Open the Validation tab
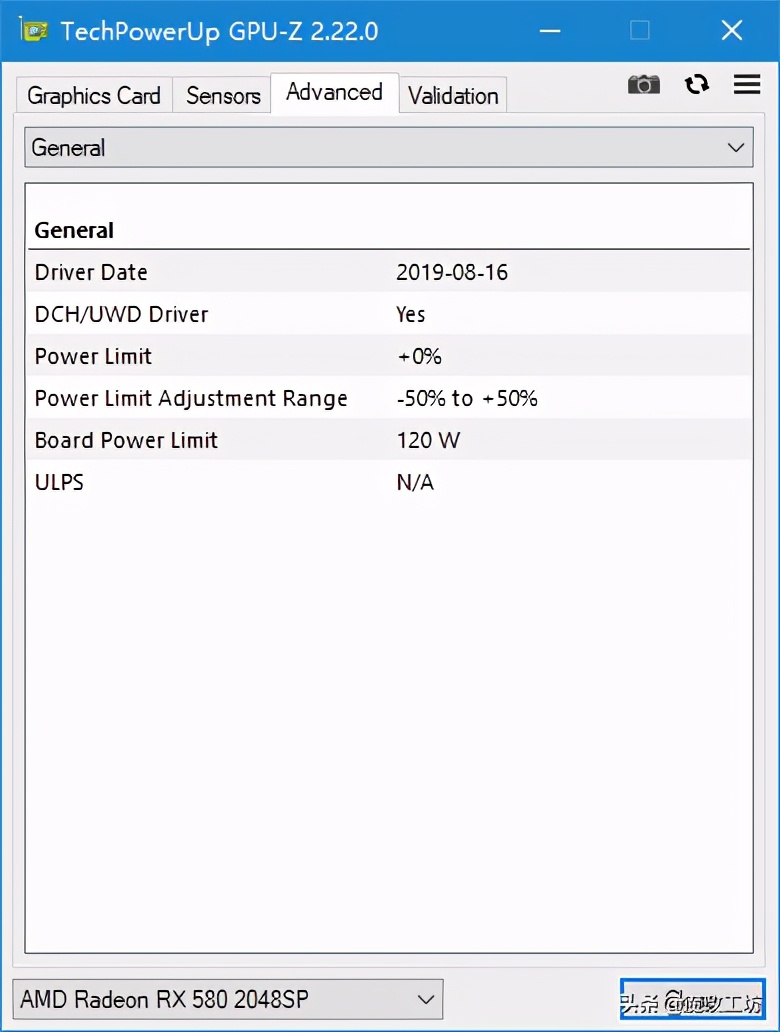Screen dimensions: 780x1032 [x=453, y=96]
